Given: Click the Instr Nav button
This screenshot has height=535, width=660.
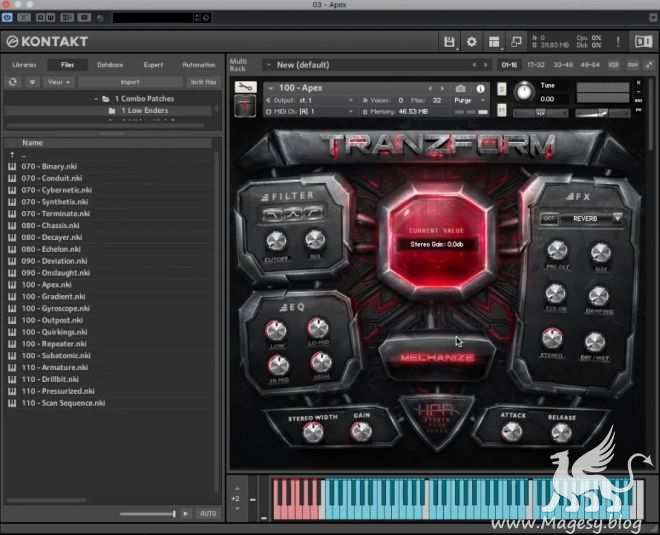Looking at the screenshot, I should [203, 82].
